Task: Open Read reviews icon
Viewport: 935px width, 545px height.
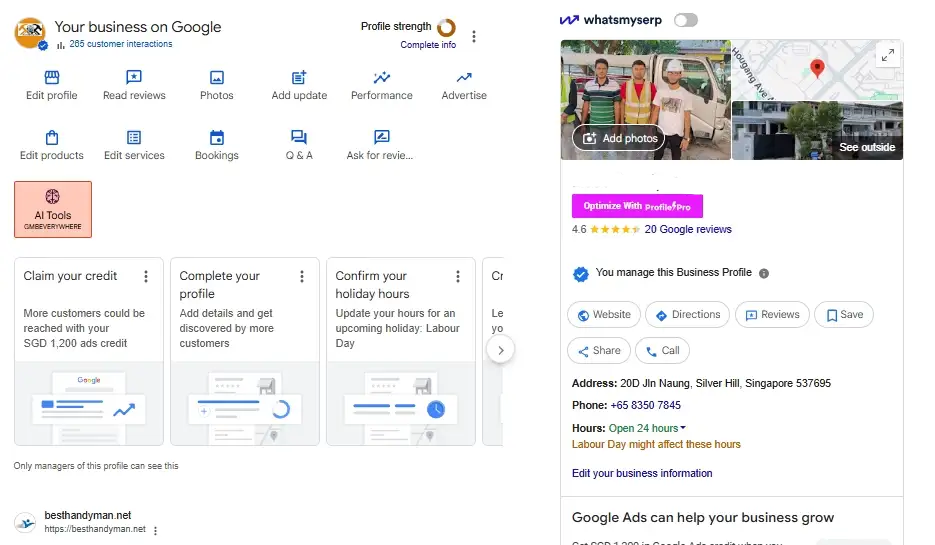Action: pos(134,77)
